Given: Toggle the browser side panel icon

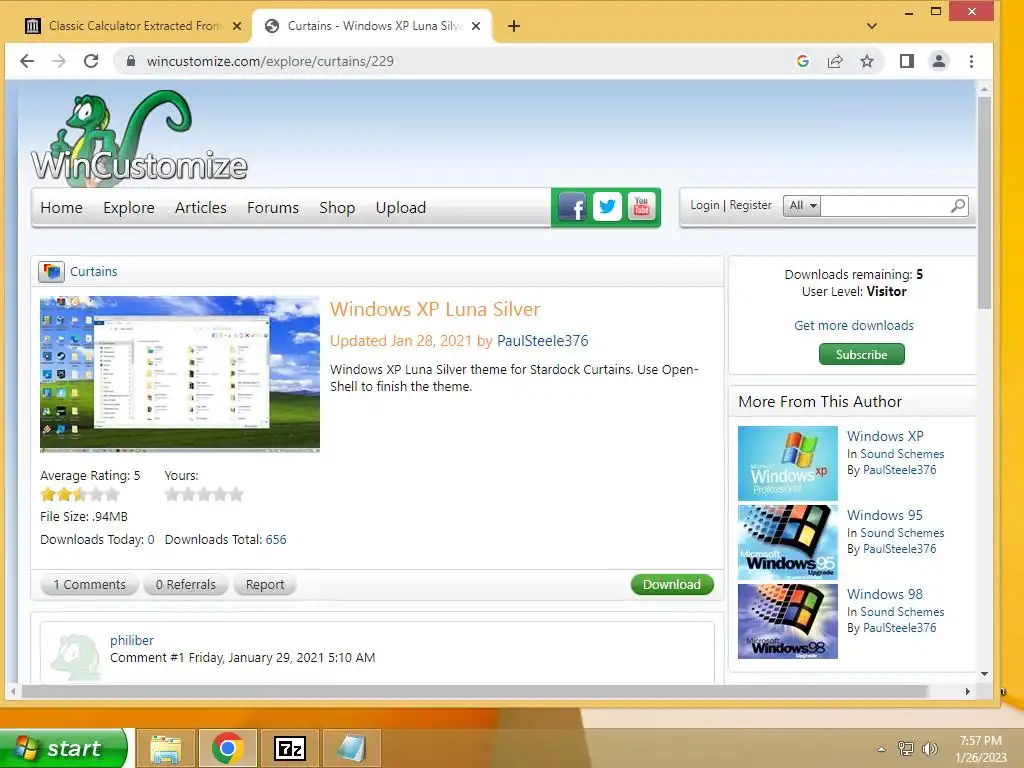Looking at the screenshot, I should point(906,61).
